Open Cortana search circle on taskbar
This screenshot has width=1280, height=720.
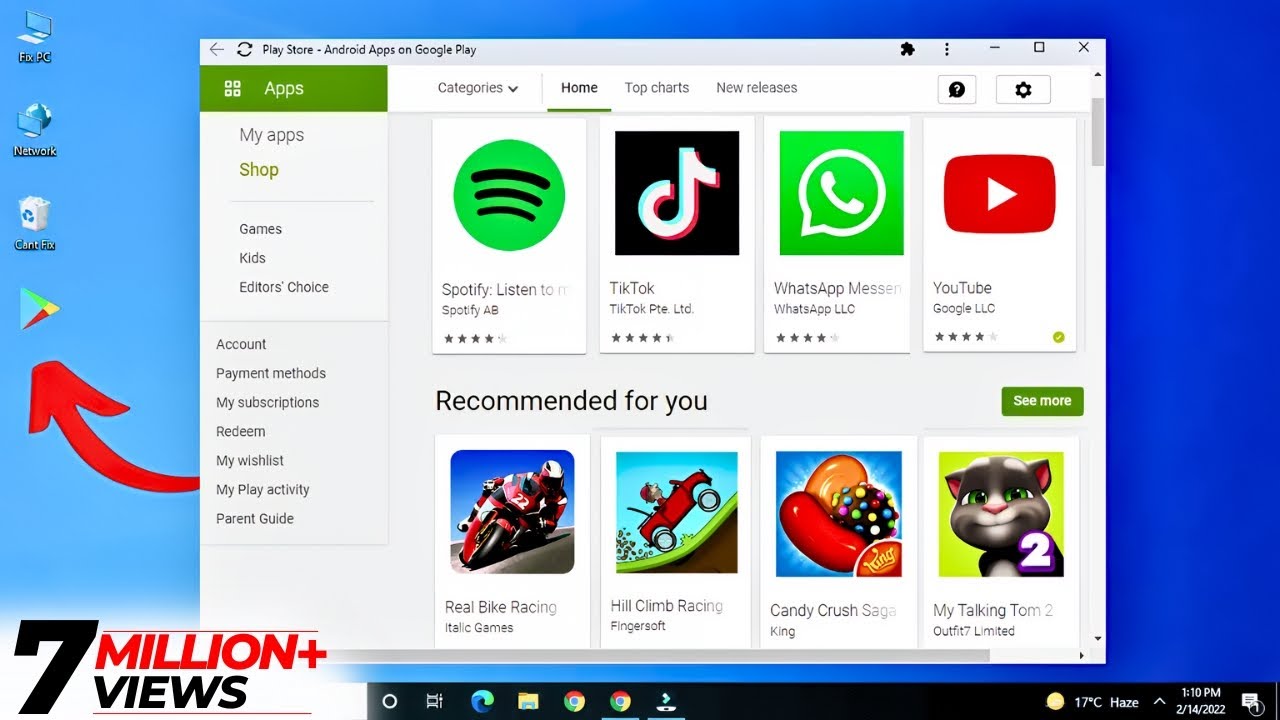click(390, 701)
